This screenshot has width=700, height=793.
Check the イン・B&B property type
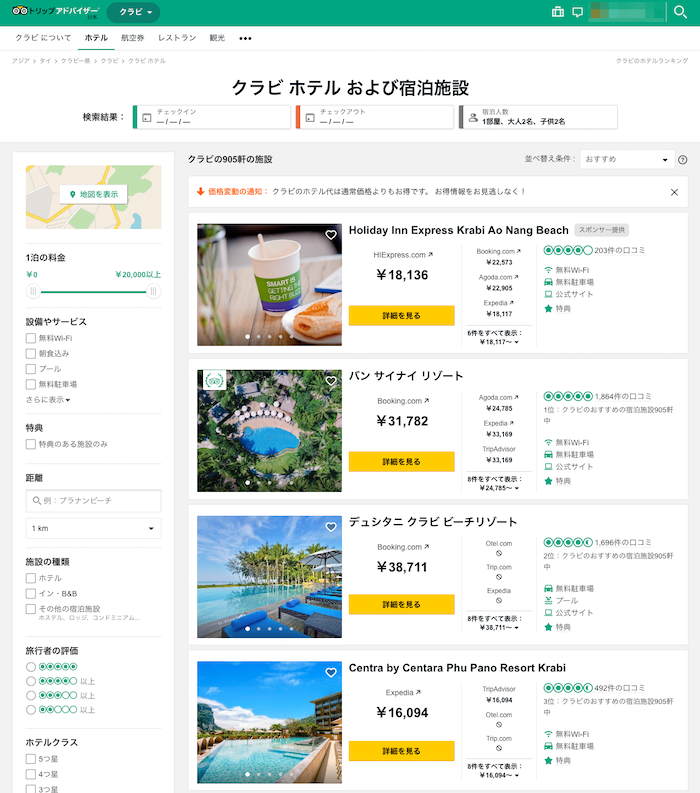pyautogui.click(x=31, y=593)
